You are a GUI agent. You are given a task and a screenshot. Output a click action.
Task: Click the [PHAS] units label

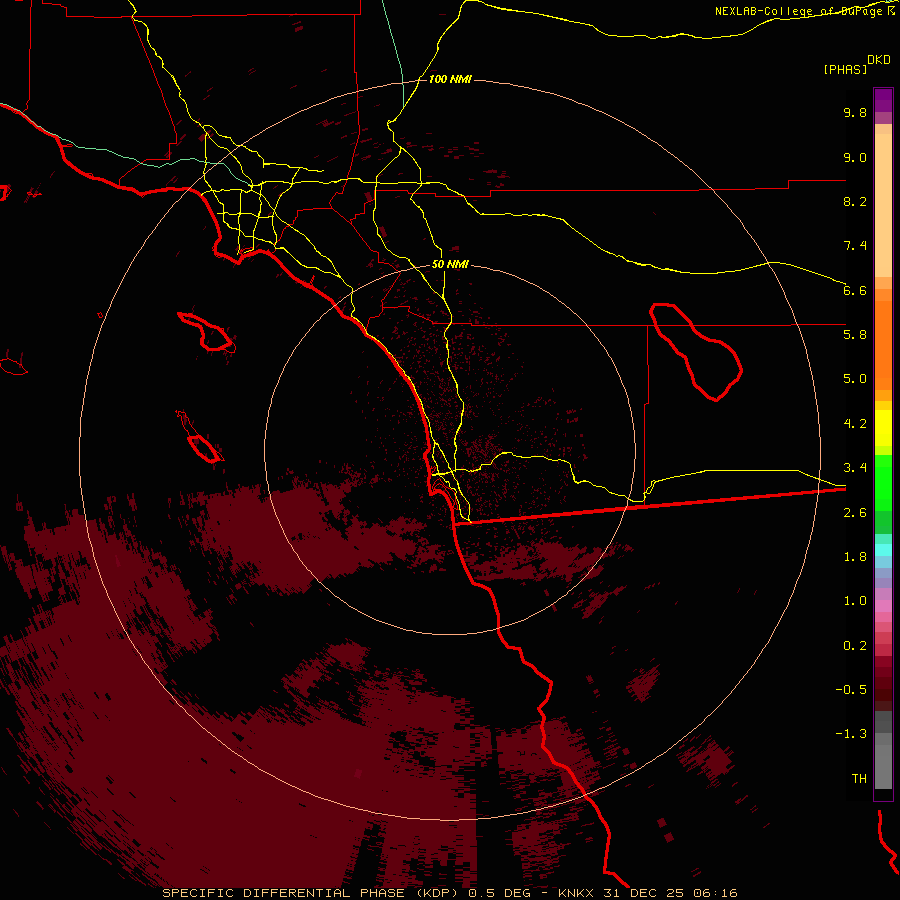tap(845, 69)
